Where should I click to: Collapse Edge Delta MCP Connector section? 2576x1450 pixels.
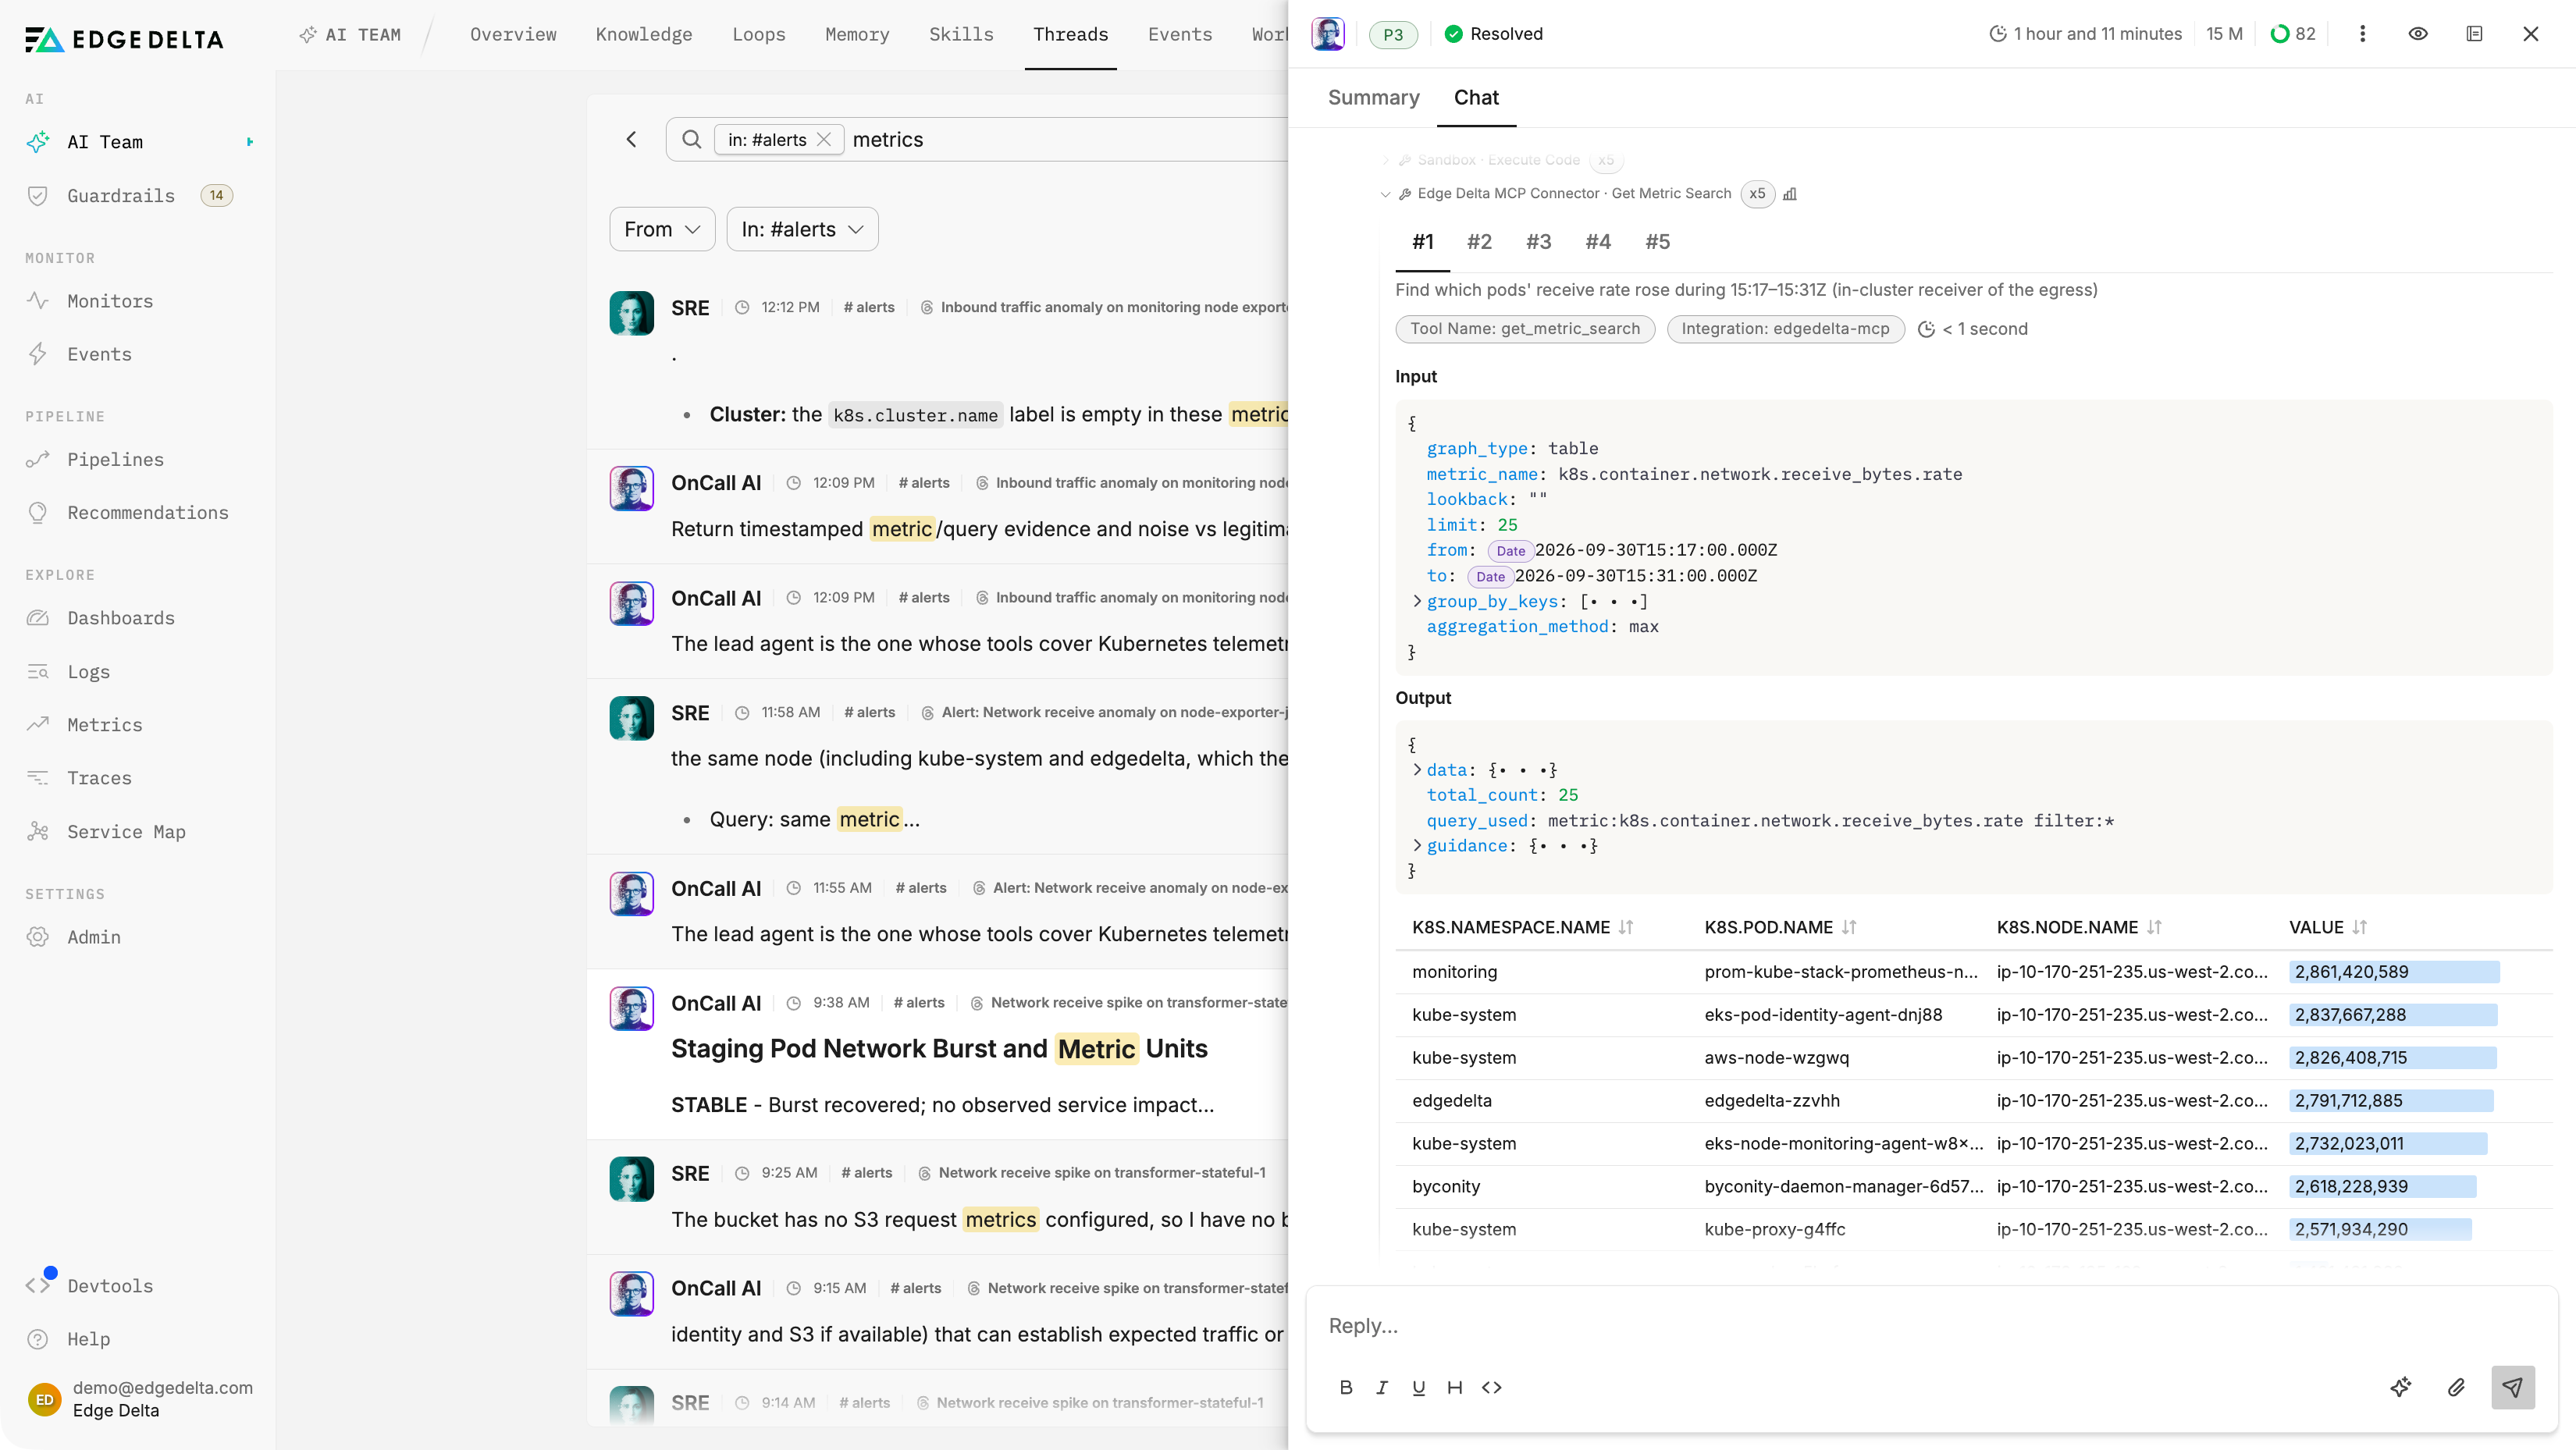[1385, 194]
